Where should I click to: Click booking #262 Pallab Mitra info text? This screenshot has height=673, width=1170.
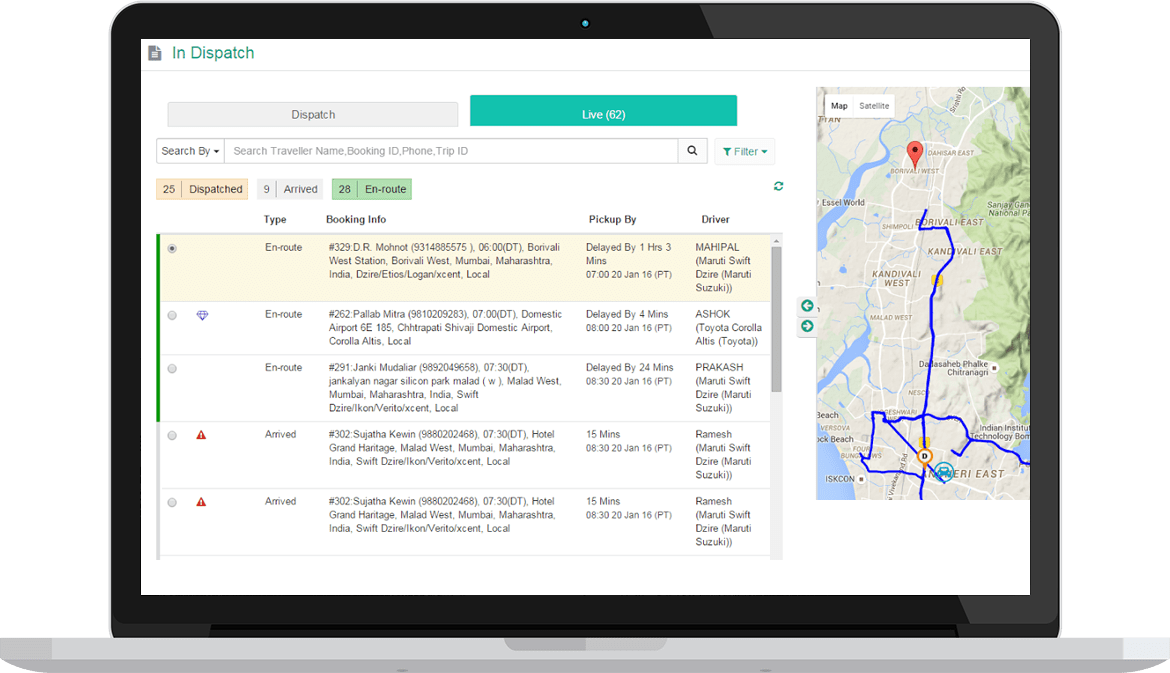tap(445, 328)
